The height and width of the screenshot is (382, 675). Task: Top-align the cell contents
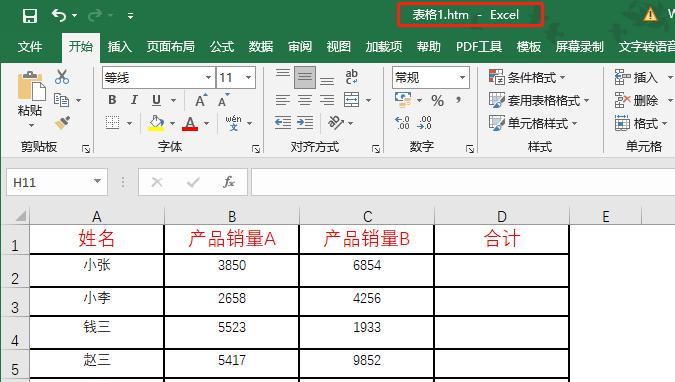[283, 74]
